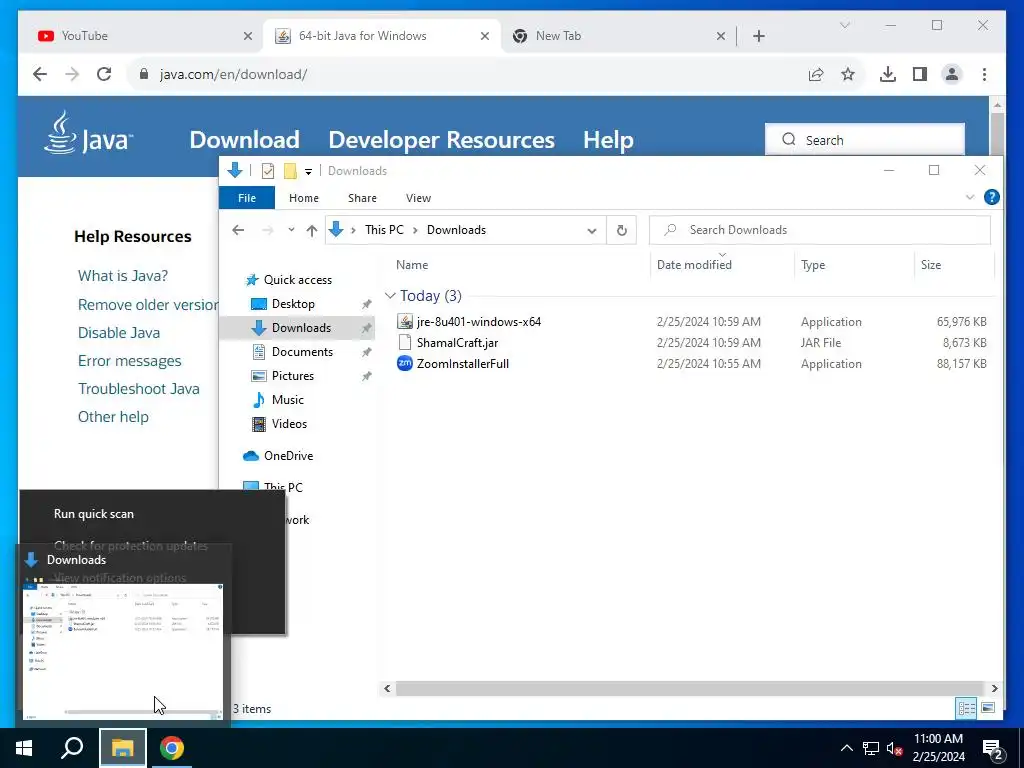Open Explorer address bar history dropdown
The width and height of the screenshot is (1024, 768).
pyautogui.click(x=591, y=231)
